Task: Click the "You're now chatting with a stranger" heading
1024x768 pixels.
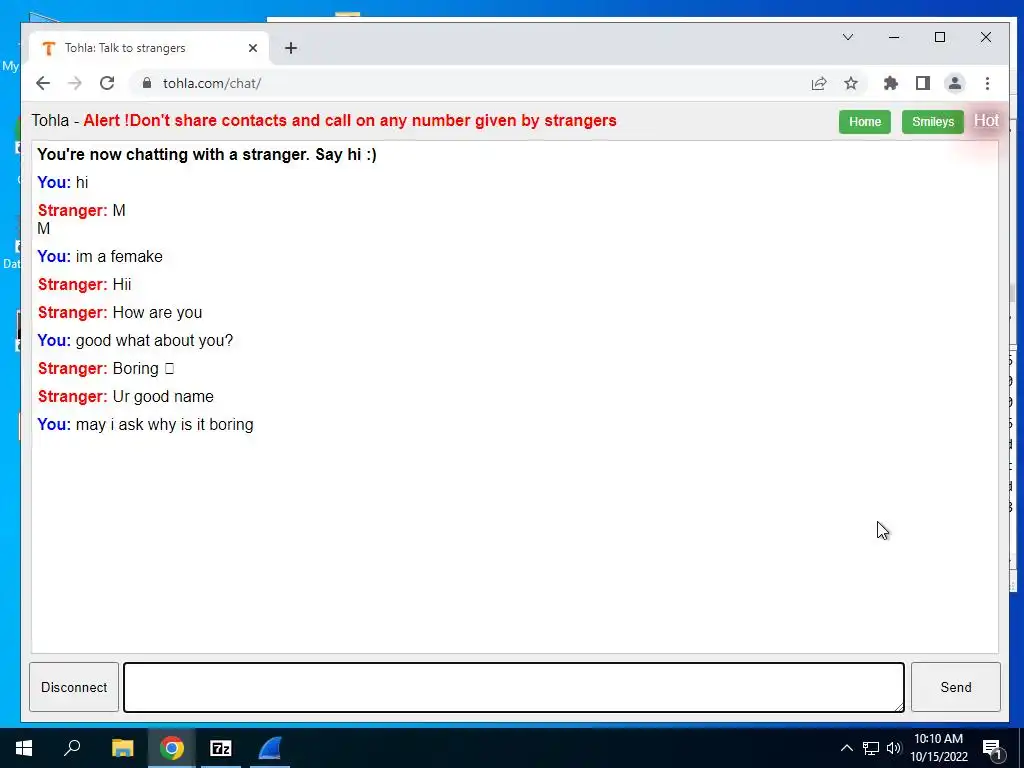Action: tap(207, 154)
